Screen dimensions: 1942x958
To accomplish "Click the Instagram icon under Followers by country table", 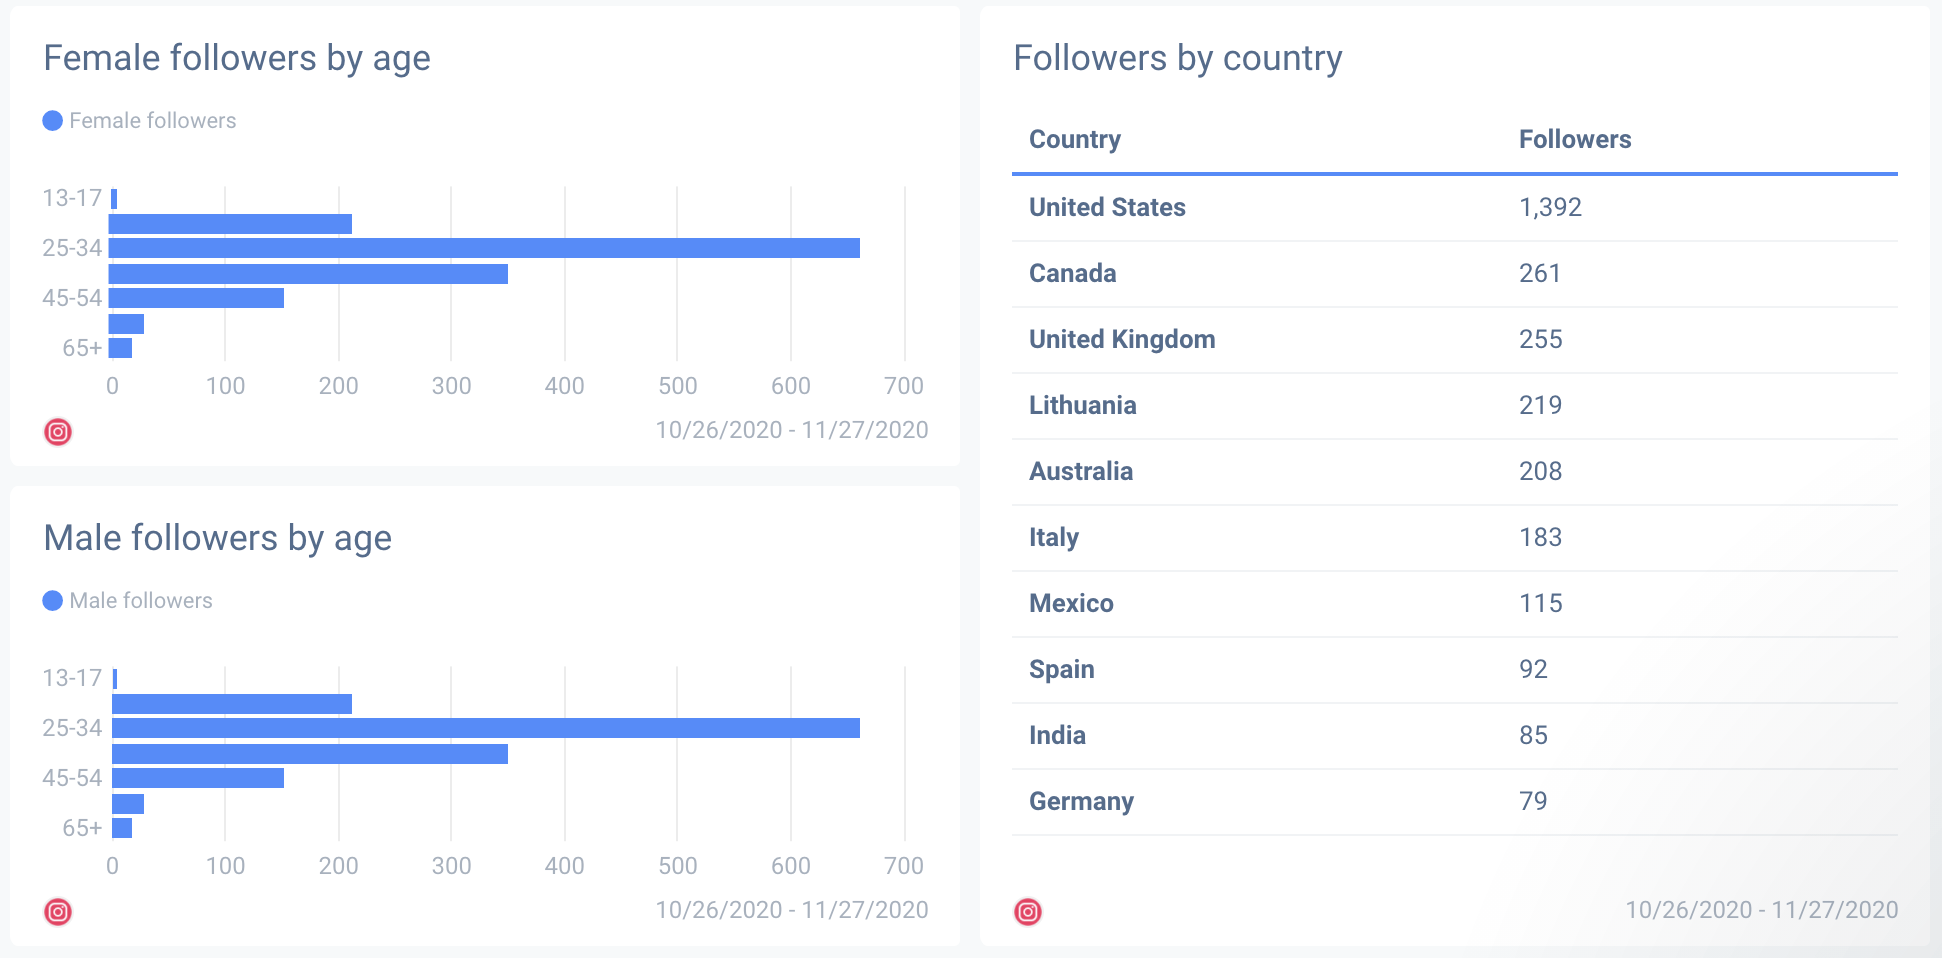I will click(1028, 912).
